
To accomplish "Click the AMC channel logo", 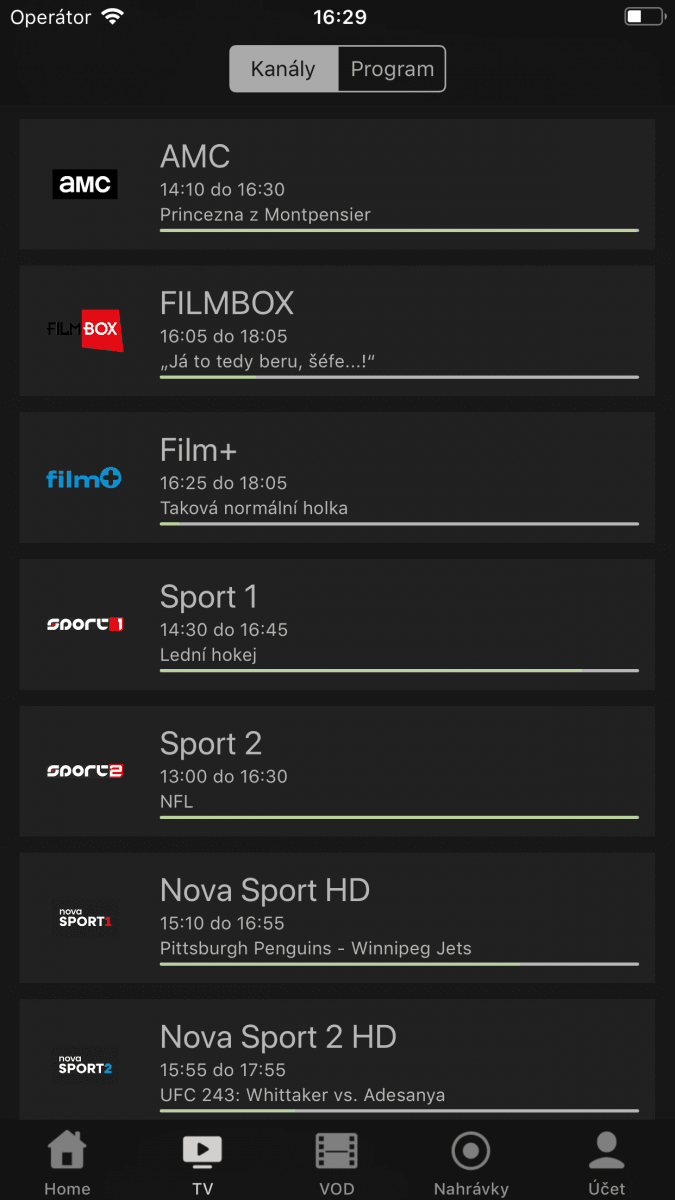I will click(x=84, y=184).
